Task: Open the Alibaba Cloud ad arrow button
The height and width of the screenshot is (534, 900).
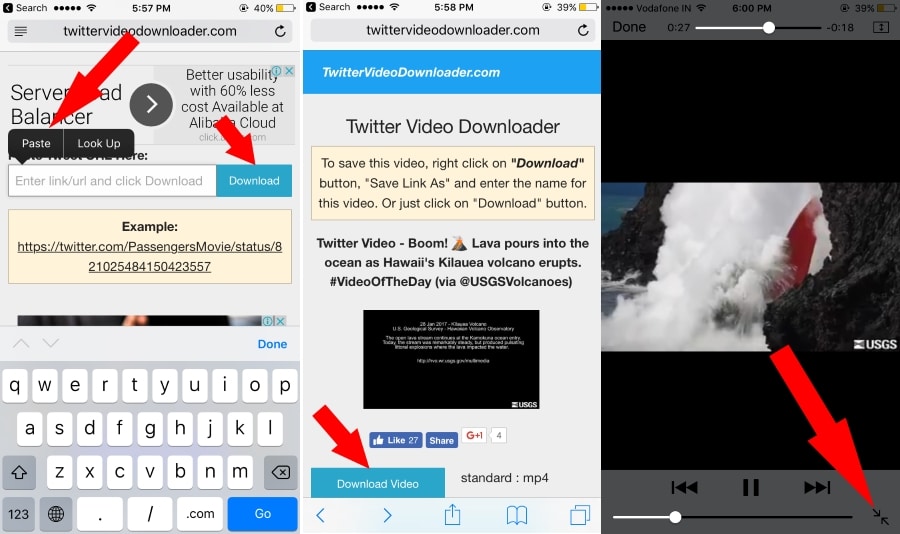Action: (151, 105)
